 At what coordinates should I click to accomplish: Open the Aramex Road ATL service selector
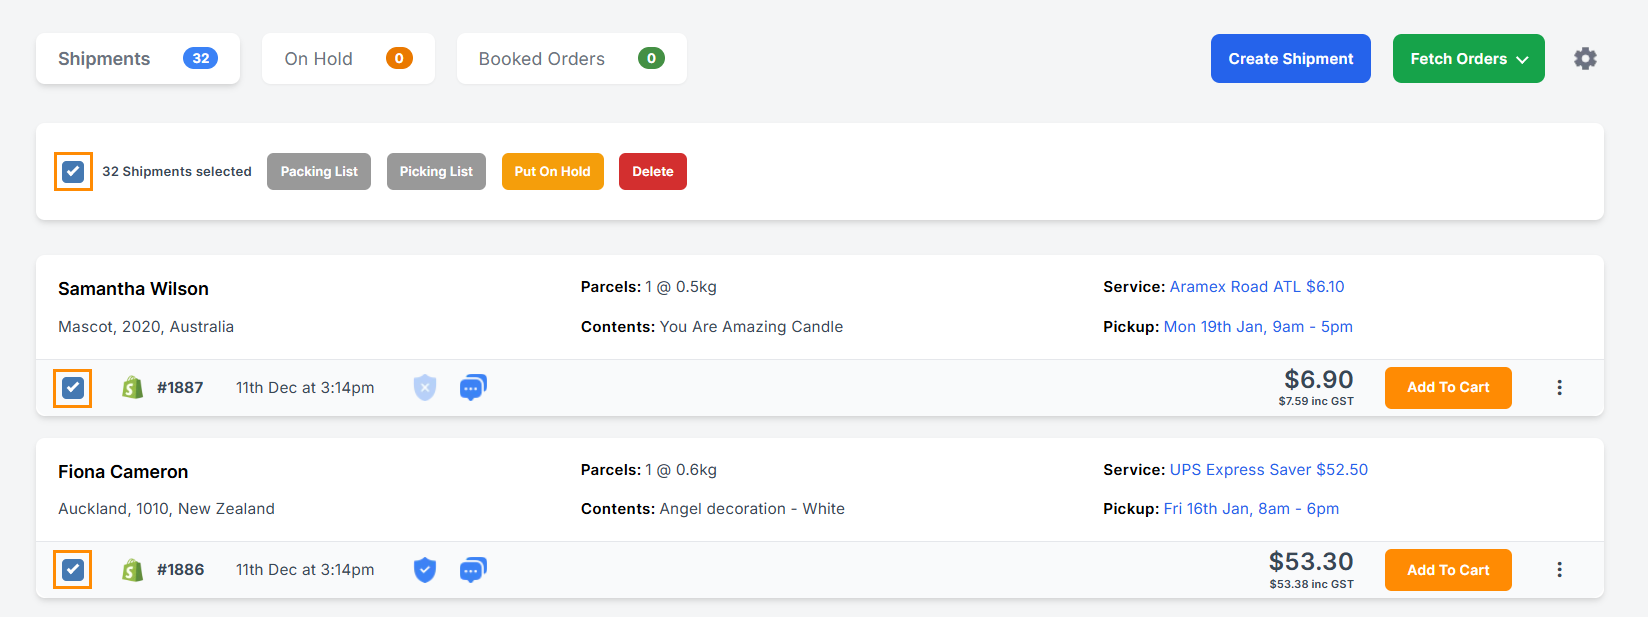pos(1257,286)
